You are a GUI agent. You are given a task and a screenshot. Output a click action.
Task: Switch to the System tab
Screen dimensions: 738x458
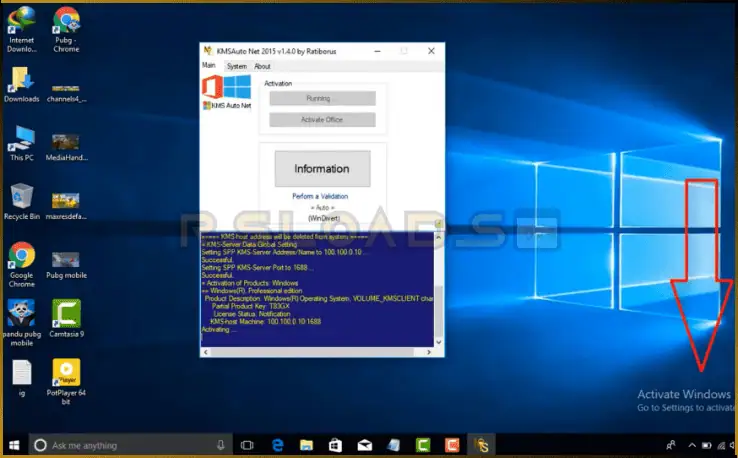click(237, 66)
